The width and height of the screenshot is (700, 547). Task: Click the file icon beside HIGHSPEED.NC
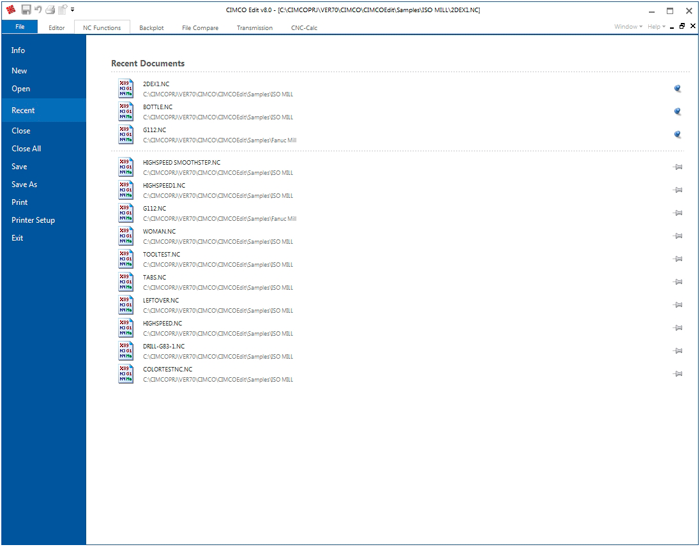click(126, 328)
